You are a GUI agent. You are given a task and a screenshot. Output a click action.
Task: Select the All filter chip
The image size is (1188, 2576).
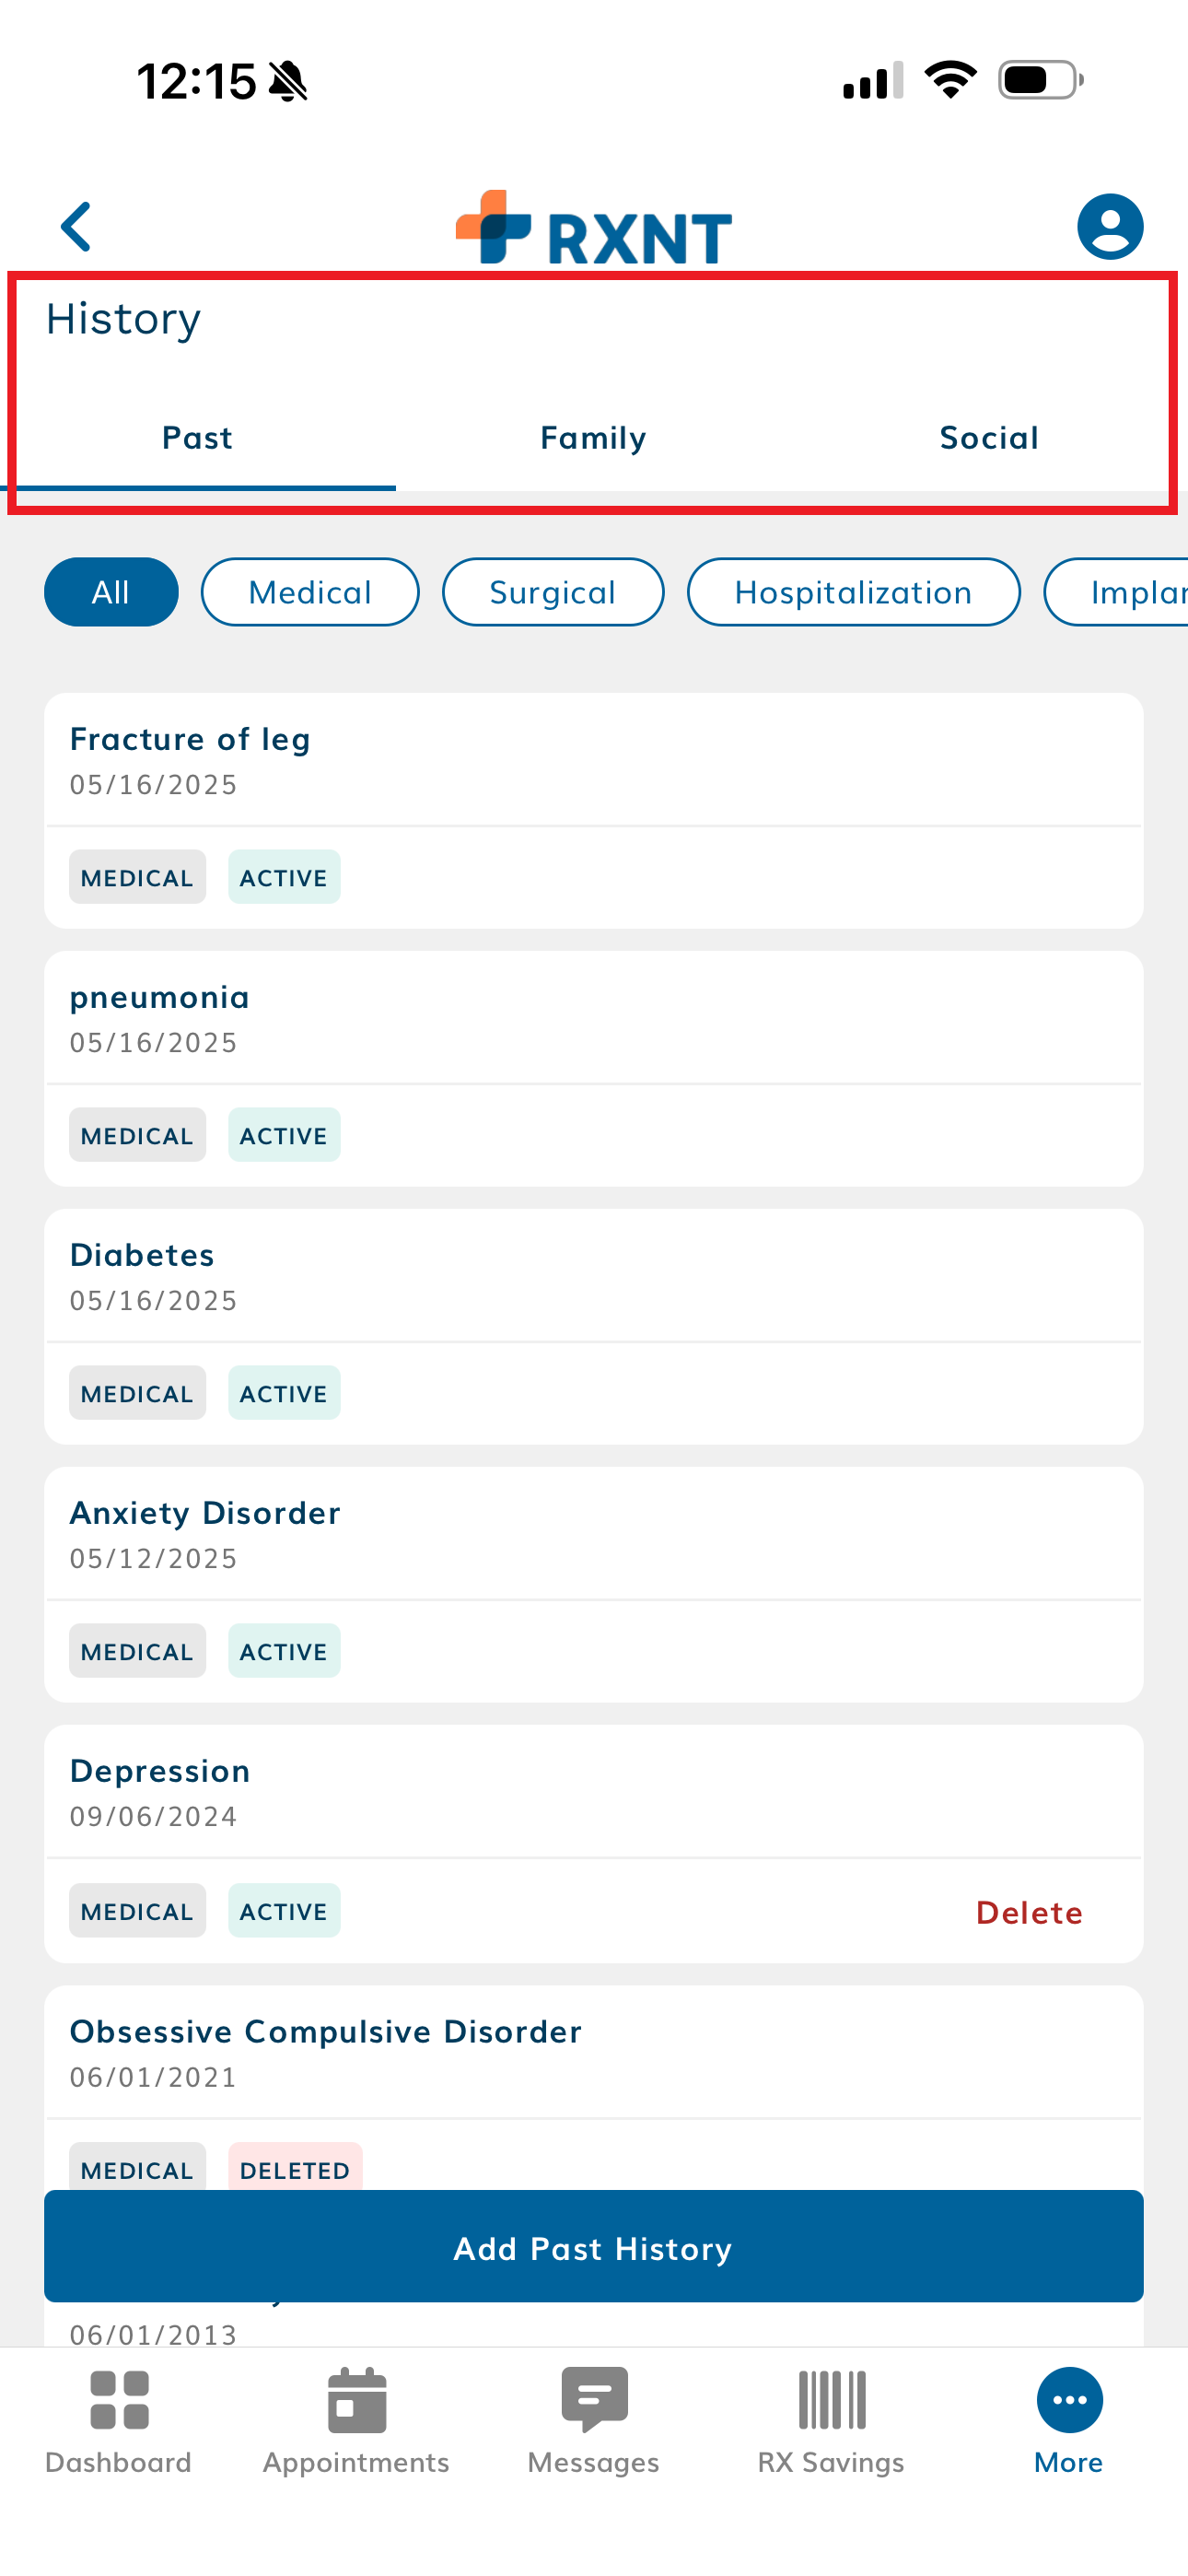tap(111, 592)
